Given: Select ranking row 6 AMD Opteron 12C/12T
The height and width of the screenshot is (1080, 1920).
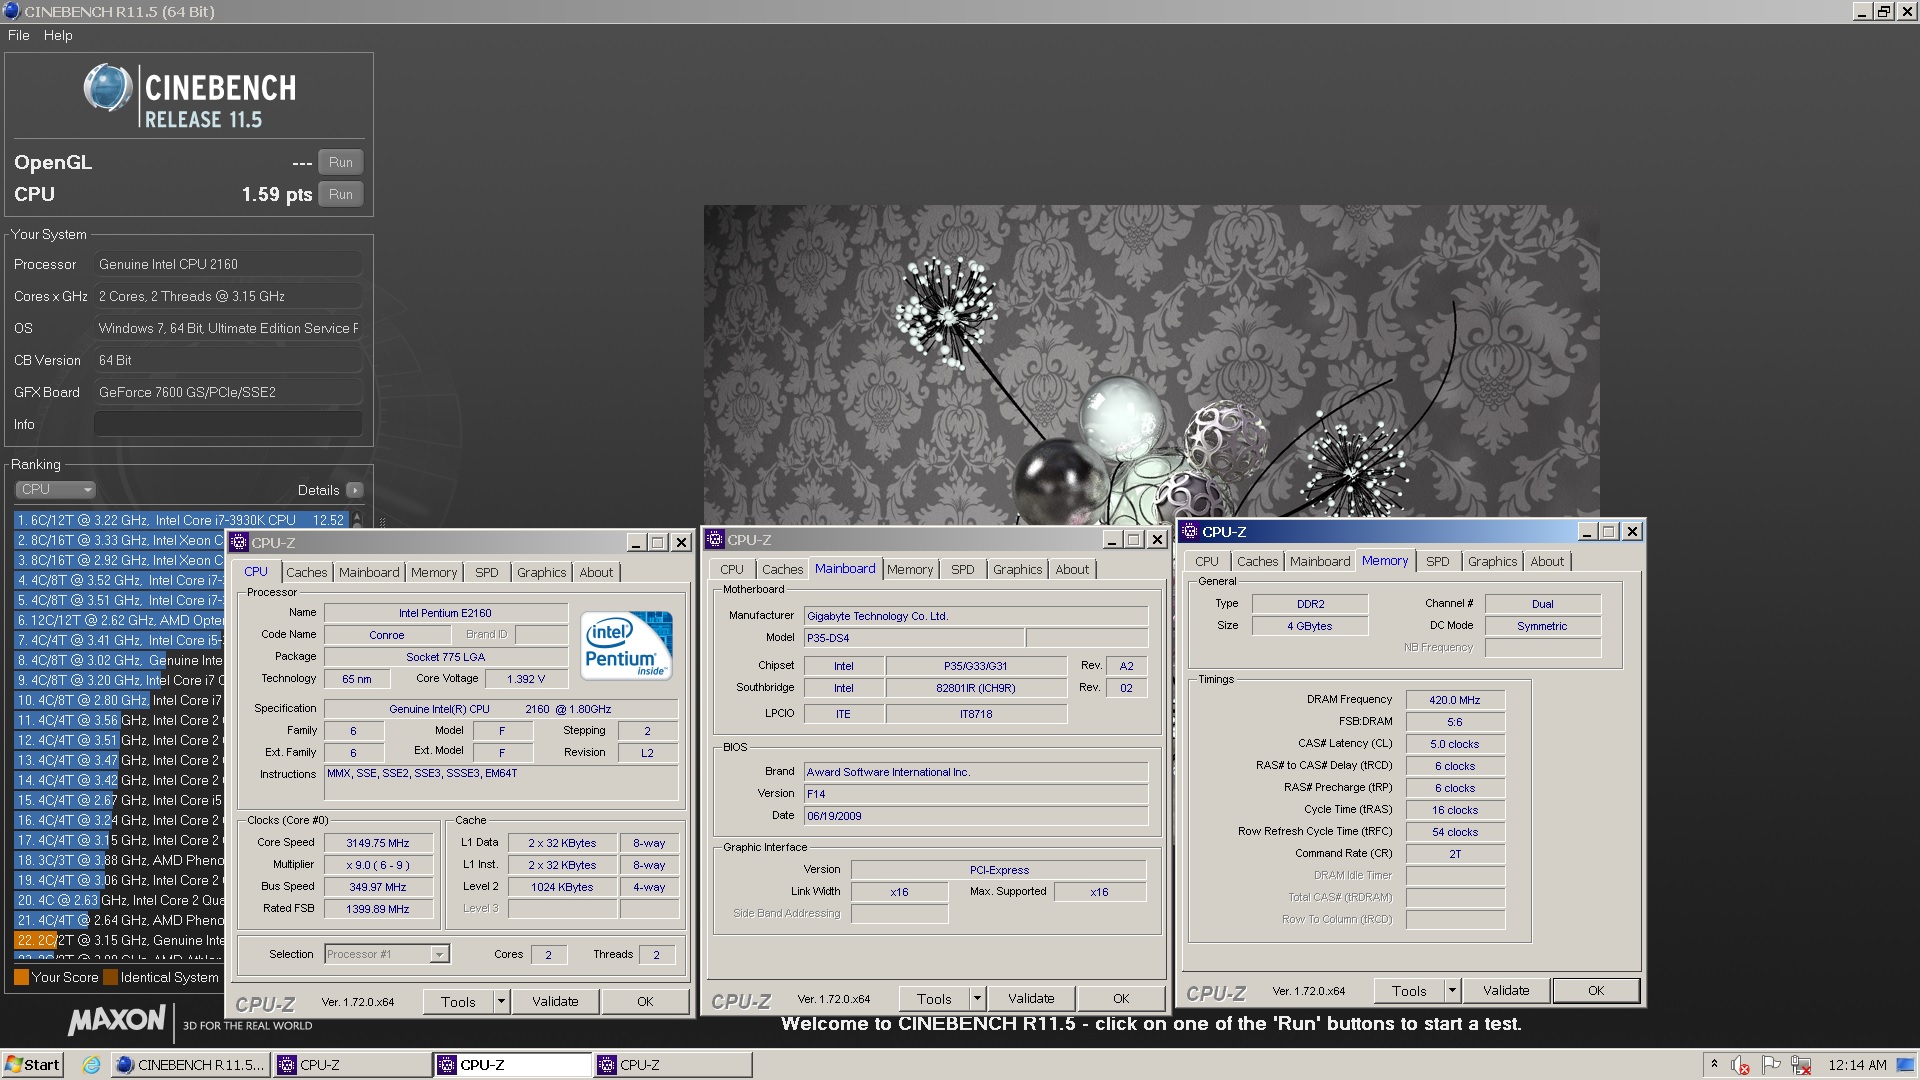Looking at the screenshot, I should (119, 620).
